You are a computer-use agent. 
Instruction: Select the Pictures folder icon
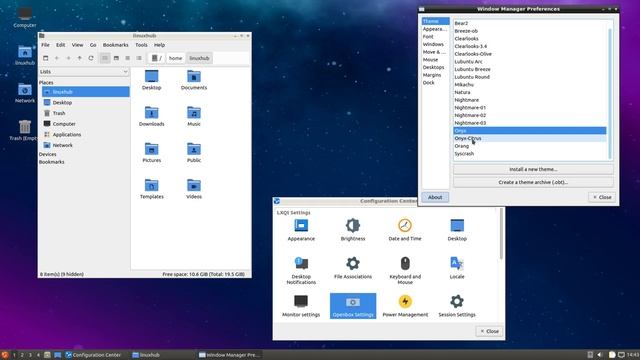pyautogui.click(x=151, y=153)
